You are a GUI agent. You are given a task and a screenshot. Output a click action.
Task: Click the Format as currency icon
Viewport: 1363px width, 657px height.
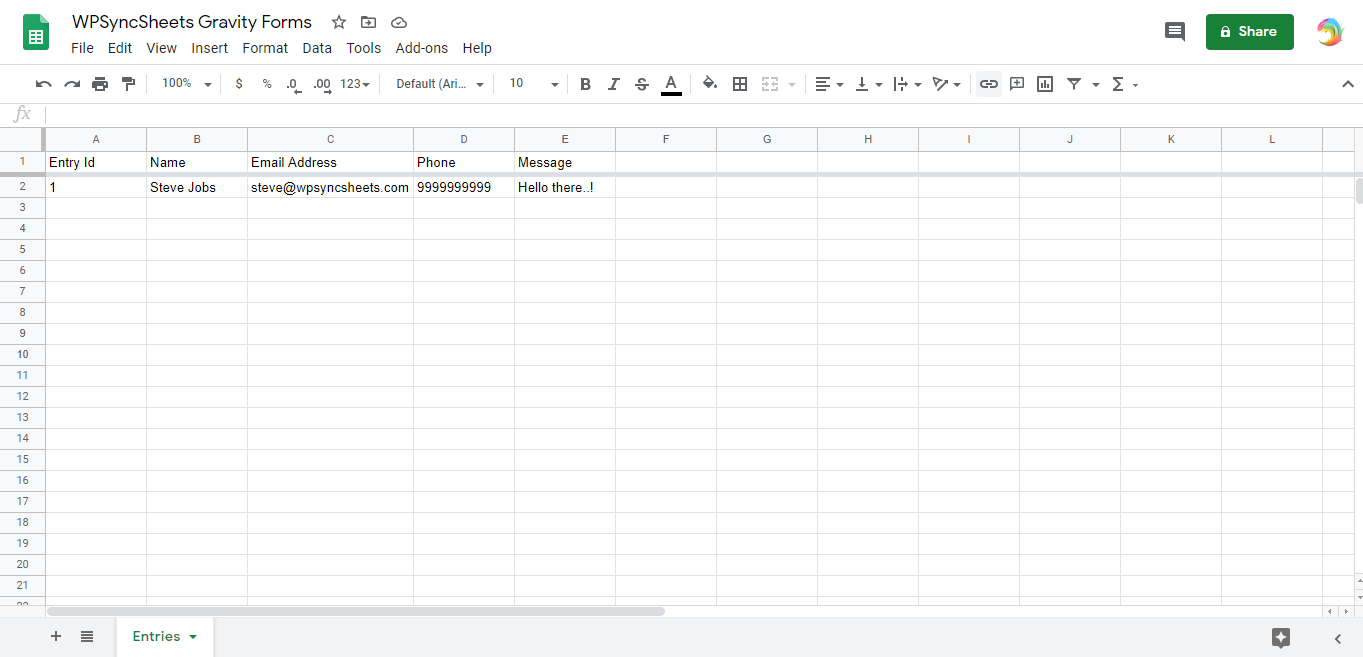coord(238,84)
